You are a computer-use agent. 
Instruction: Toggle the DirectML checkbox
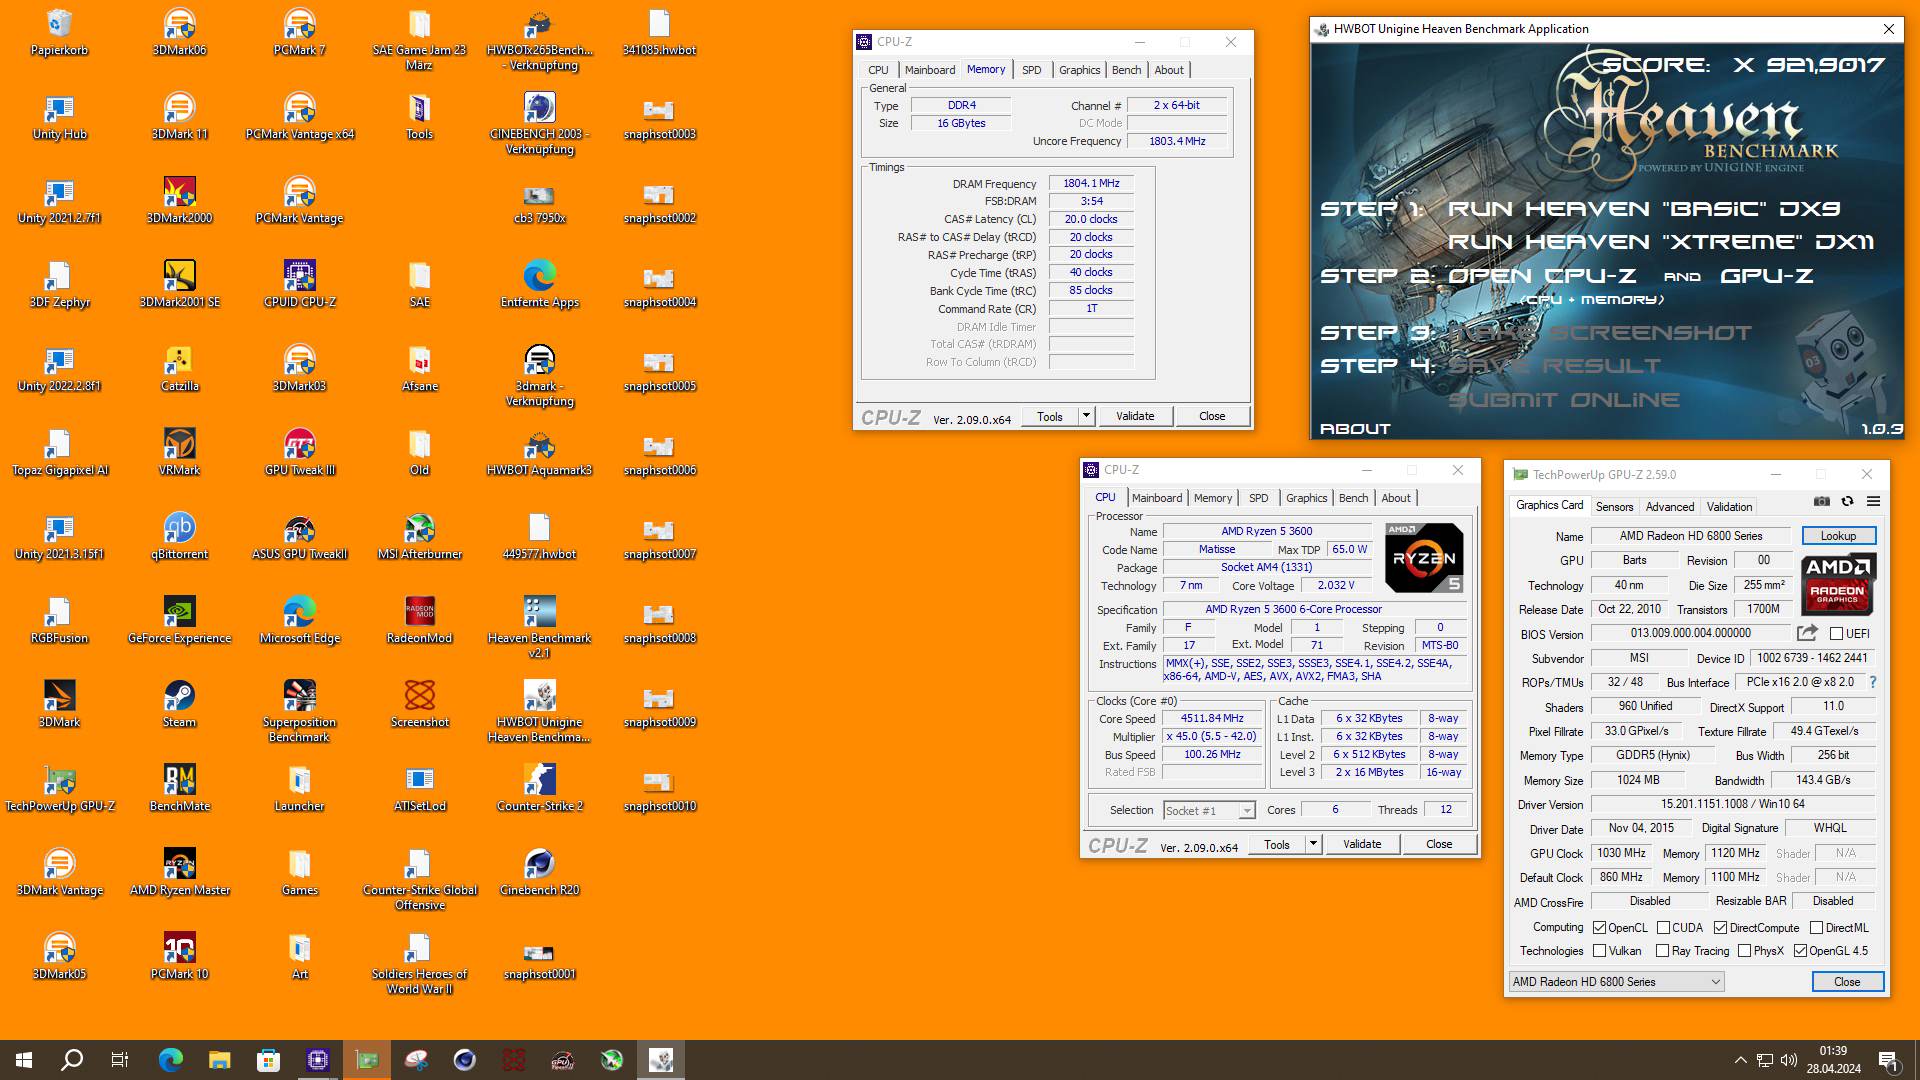(x=1816, y=928)
